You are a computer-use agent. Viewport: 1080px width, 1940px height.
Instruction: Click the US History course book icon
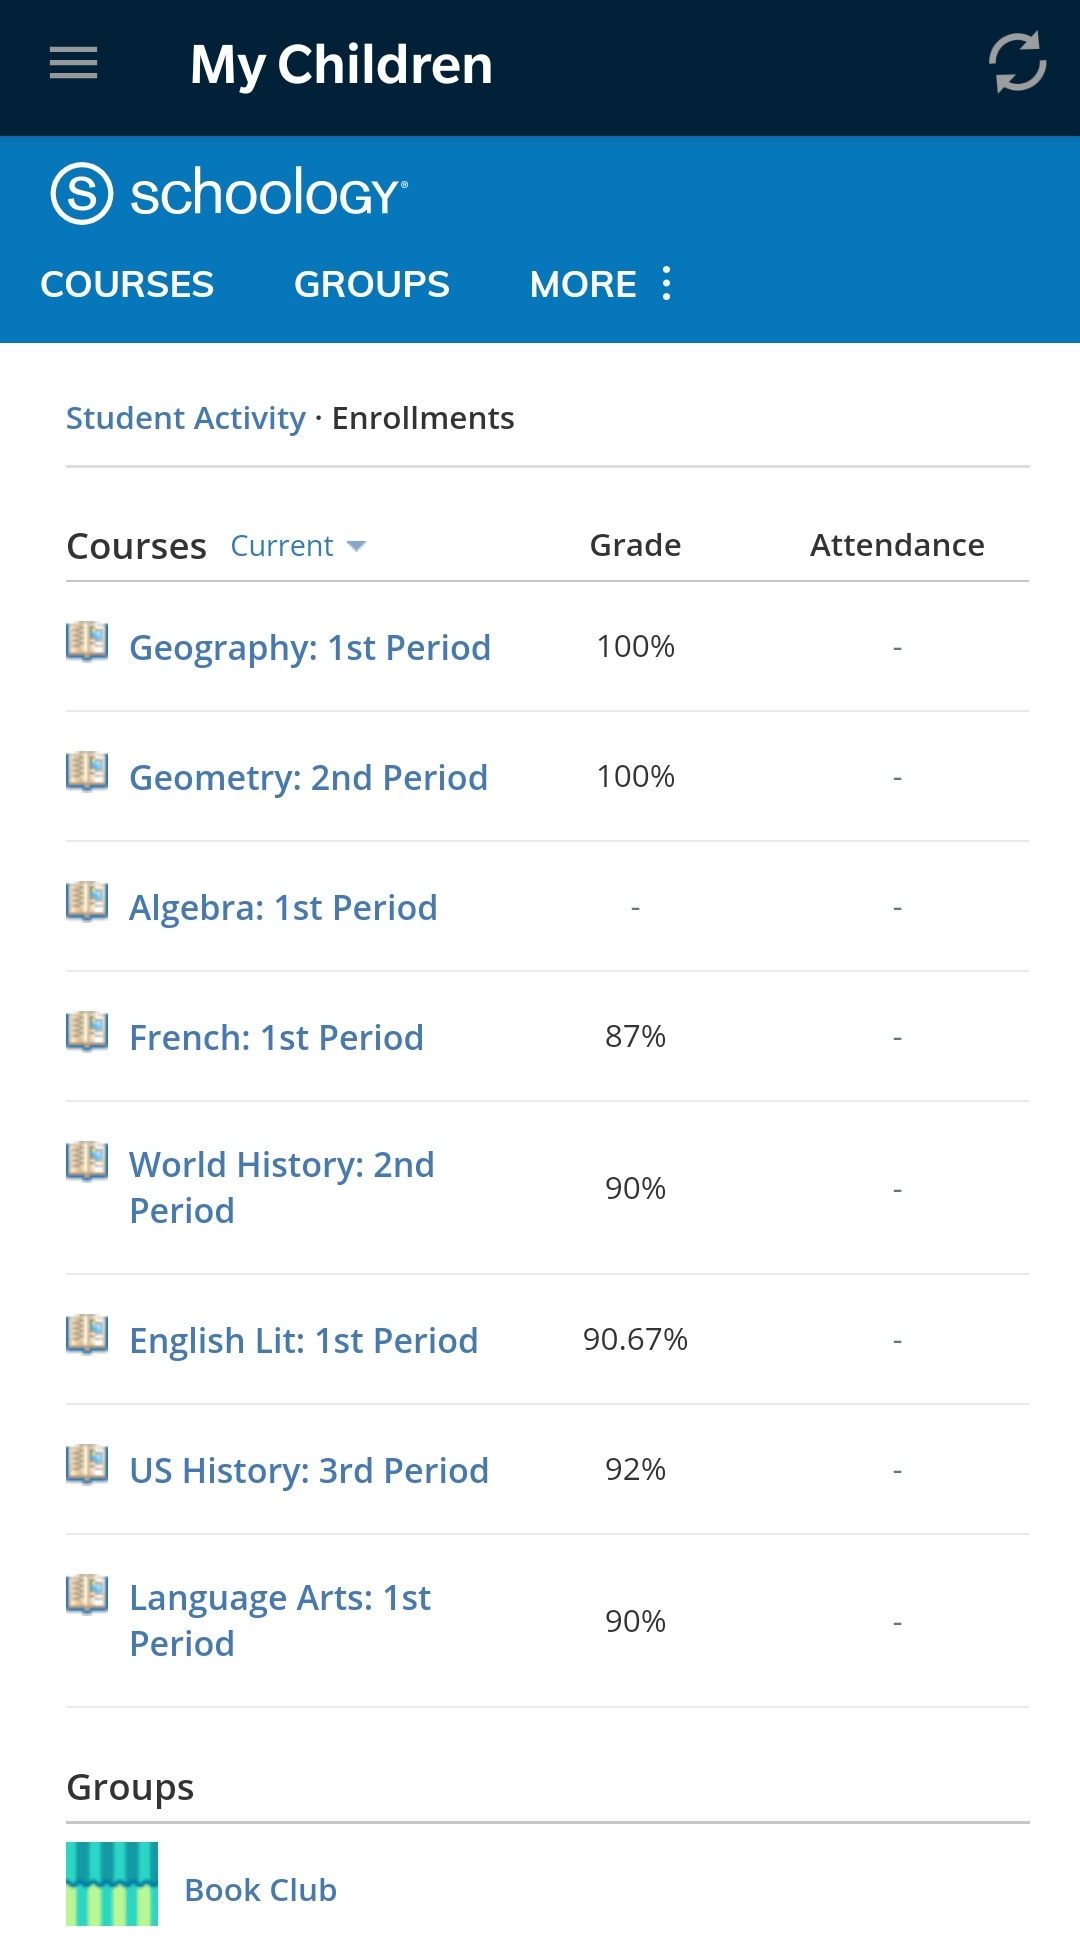tap(87, 1465)
